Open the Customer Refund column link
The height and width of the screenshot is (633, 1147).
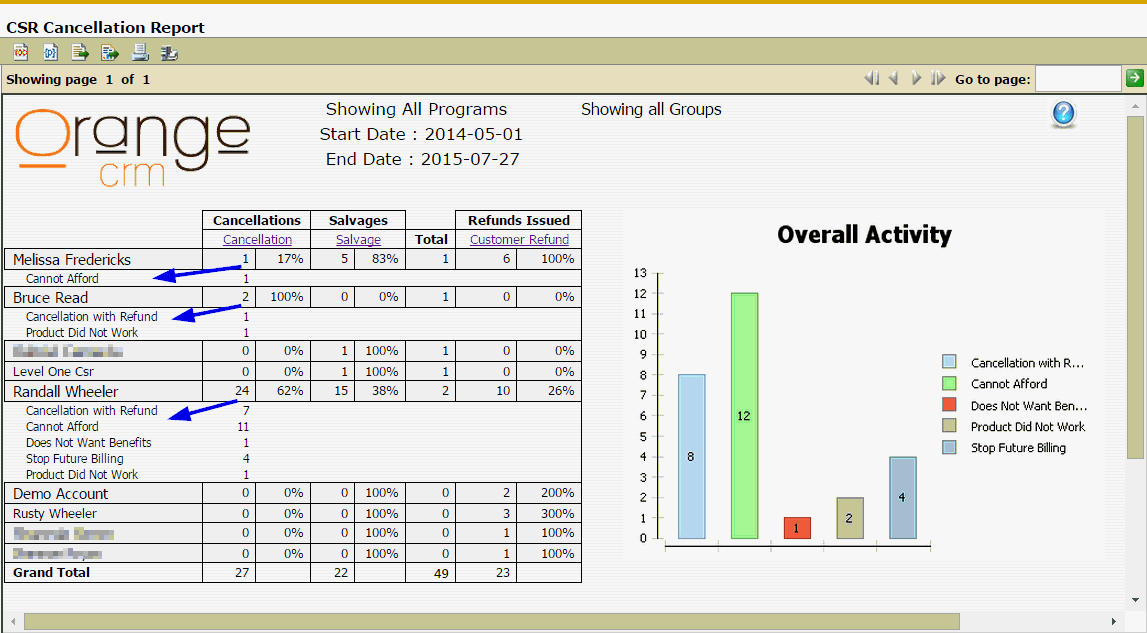[x=519, y=240]
